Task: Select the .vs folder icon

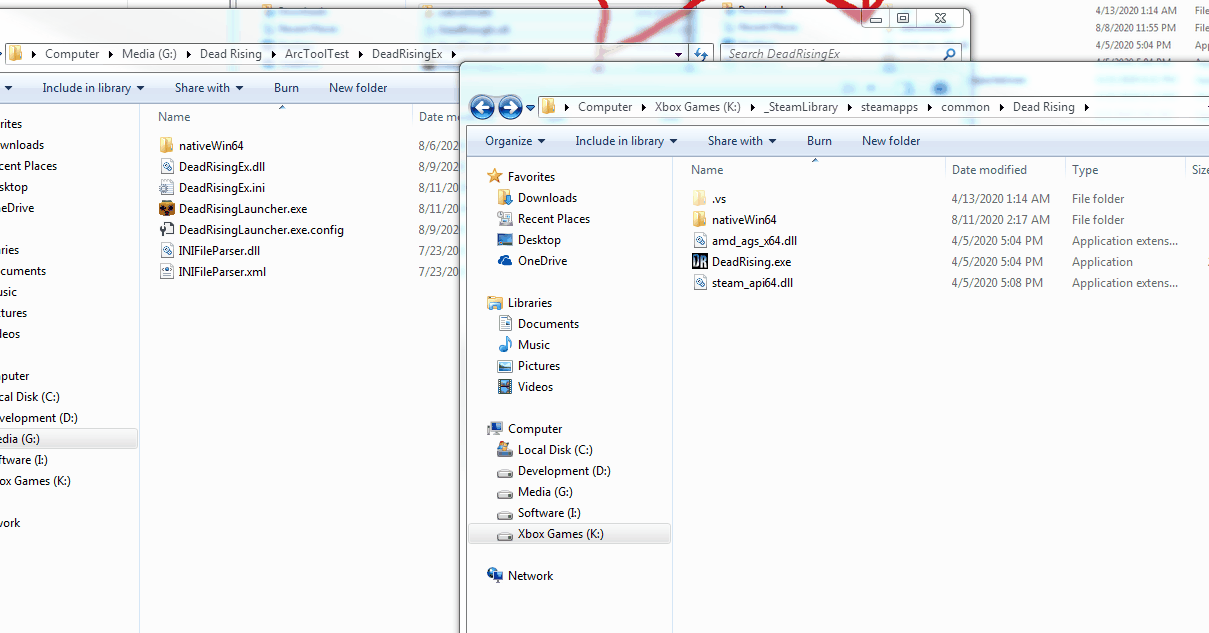Action: 700,199
